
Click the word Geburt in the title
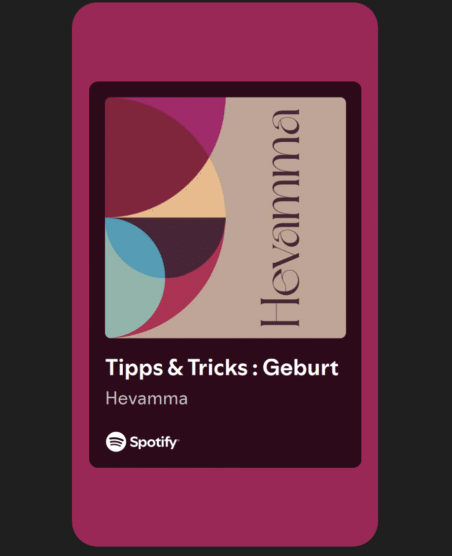(301, 367)
